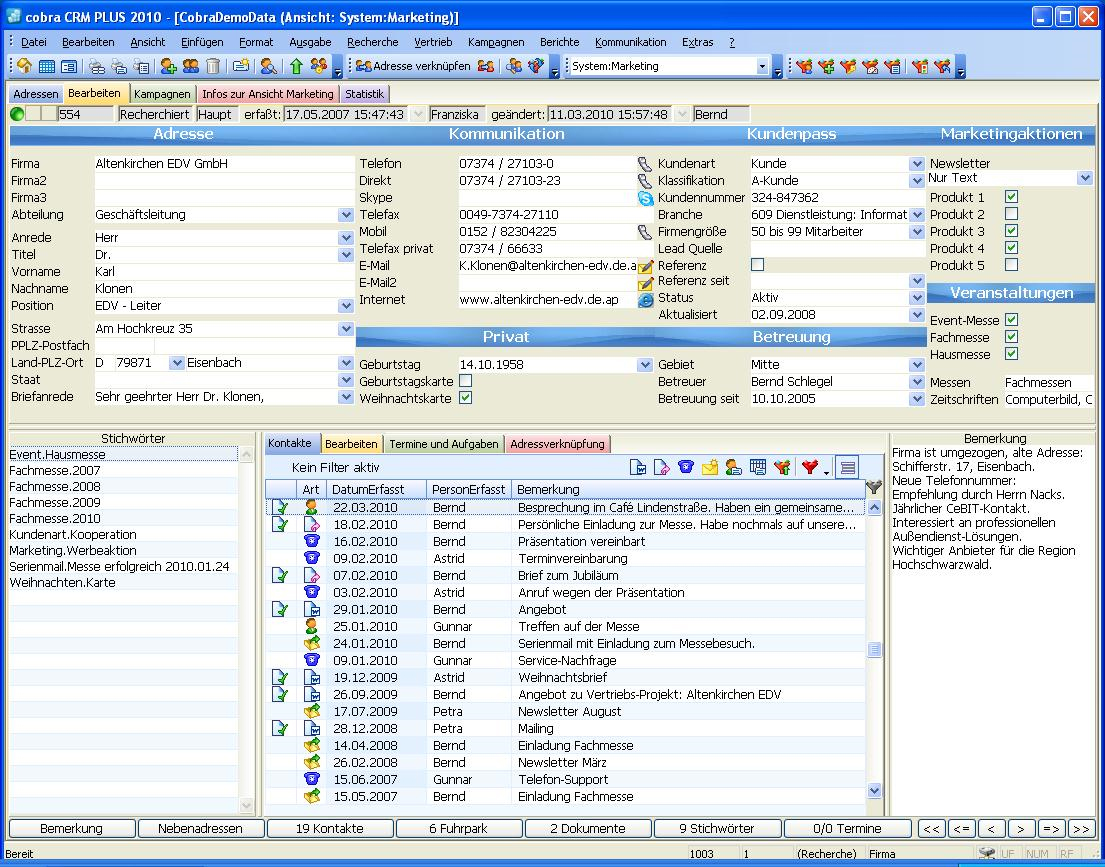The width and height of the screenshot is (1105, 867).
Task: Expand the Firmengröße dropdown
Action: 917,232
